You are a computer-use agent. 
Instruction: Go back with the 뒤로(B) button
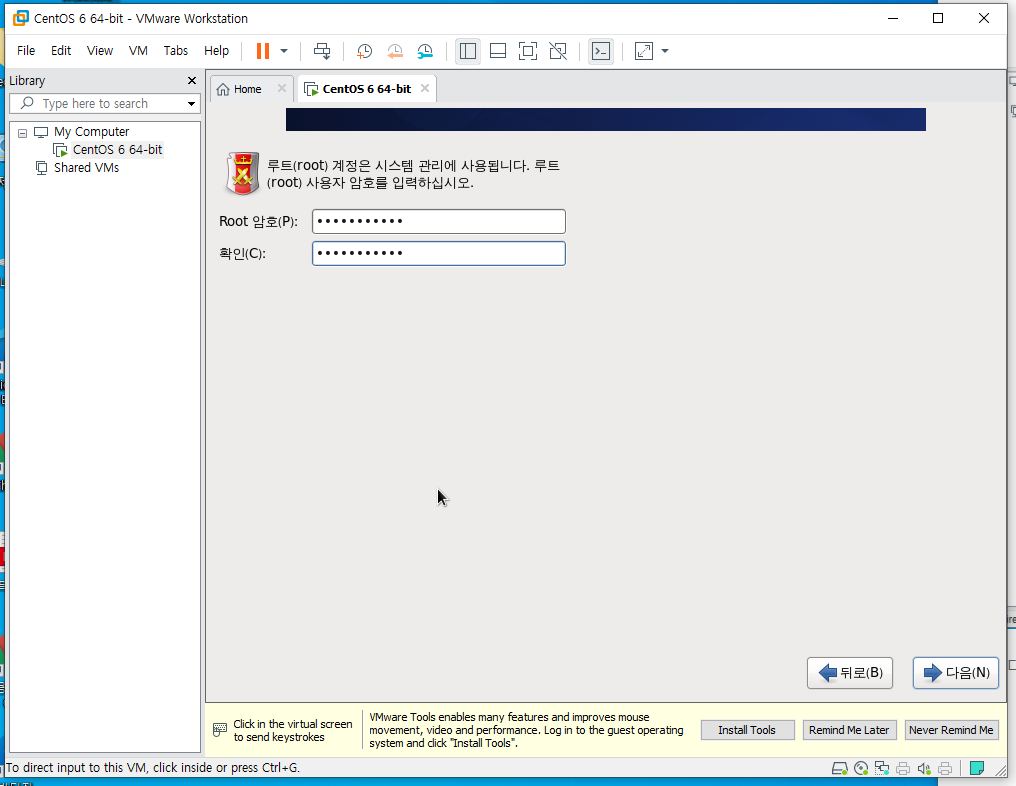tap(850, 673)
